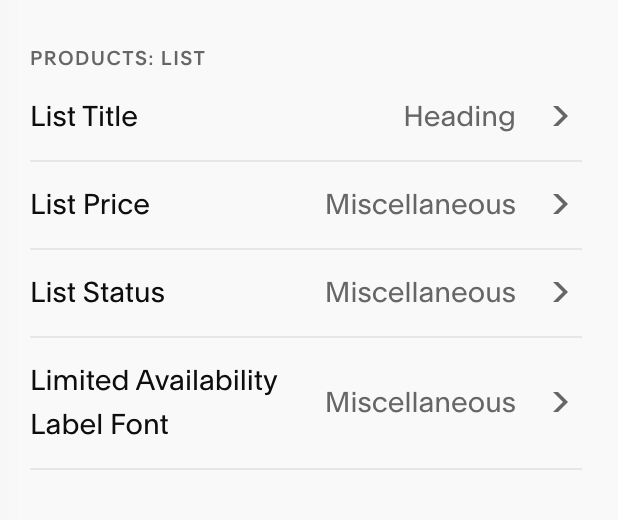Click the Limited Availability Label Font text
Screen dimensions: 618x520
154,402
